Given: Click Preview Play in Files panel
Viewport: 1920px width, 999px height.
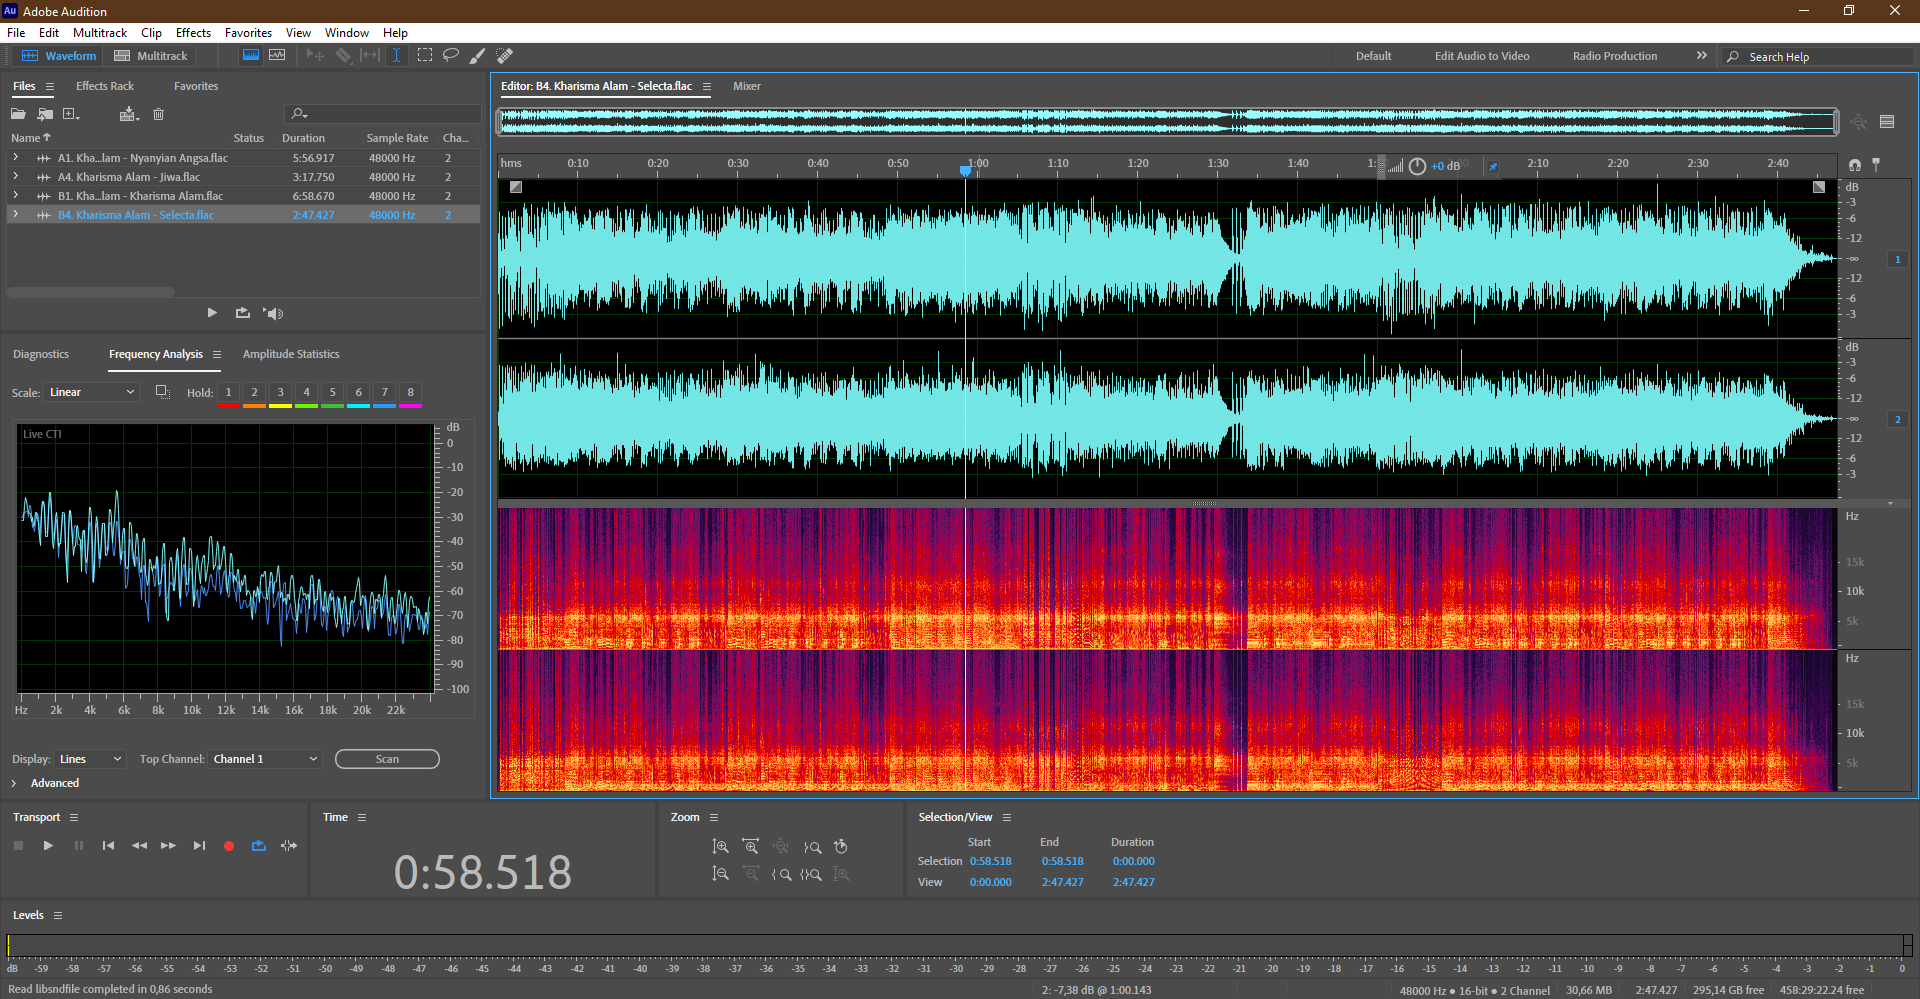Looking at the screenshot, I should pos(212,313).
